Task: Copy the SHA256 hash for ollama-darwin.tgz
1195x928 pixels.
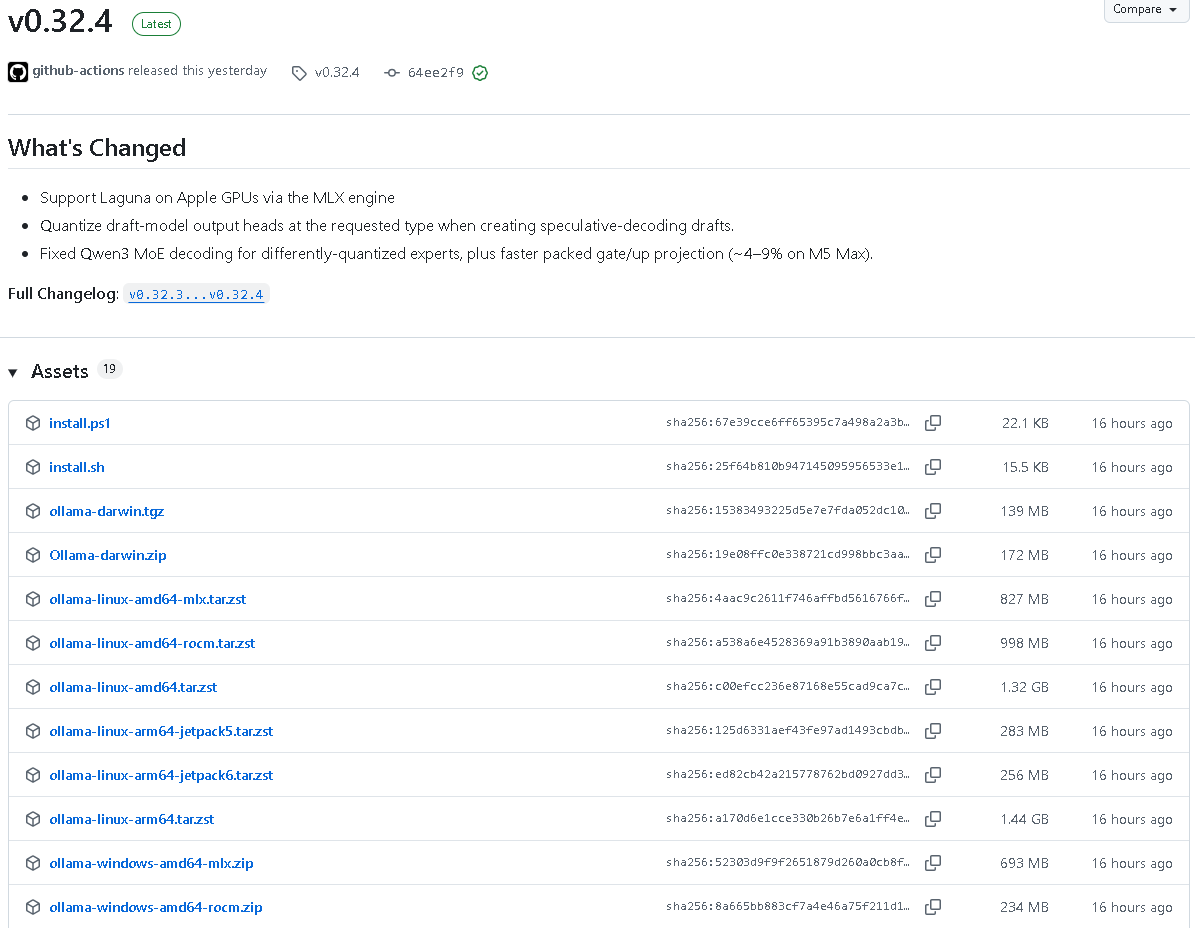Action: coord(933,511)
